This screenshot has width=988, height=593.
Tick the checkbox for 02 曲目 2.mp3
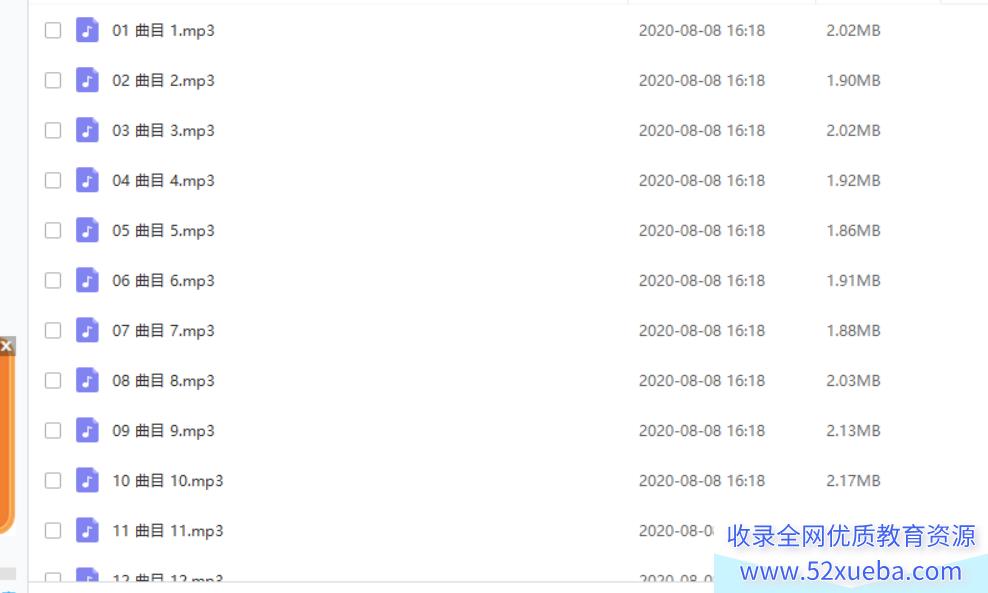point(53,80)
